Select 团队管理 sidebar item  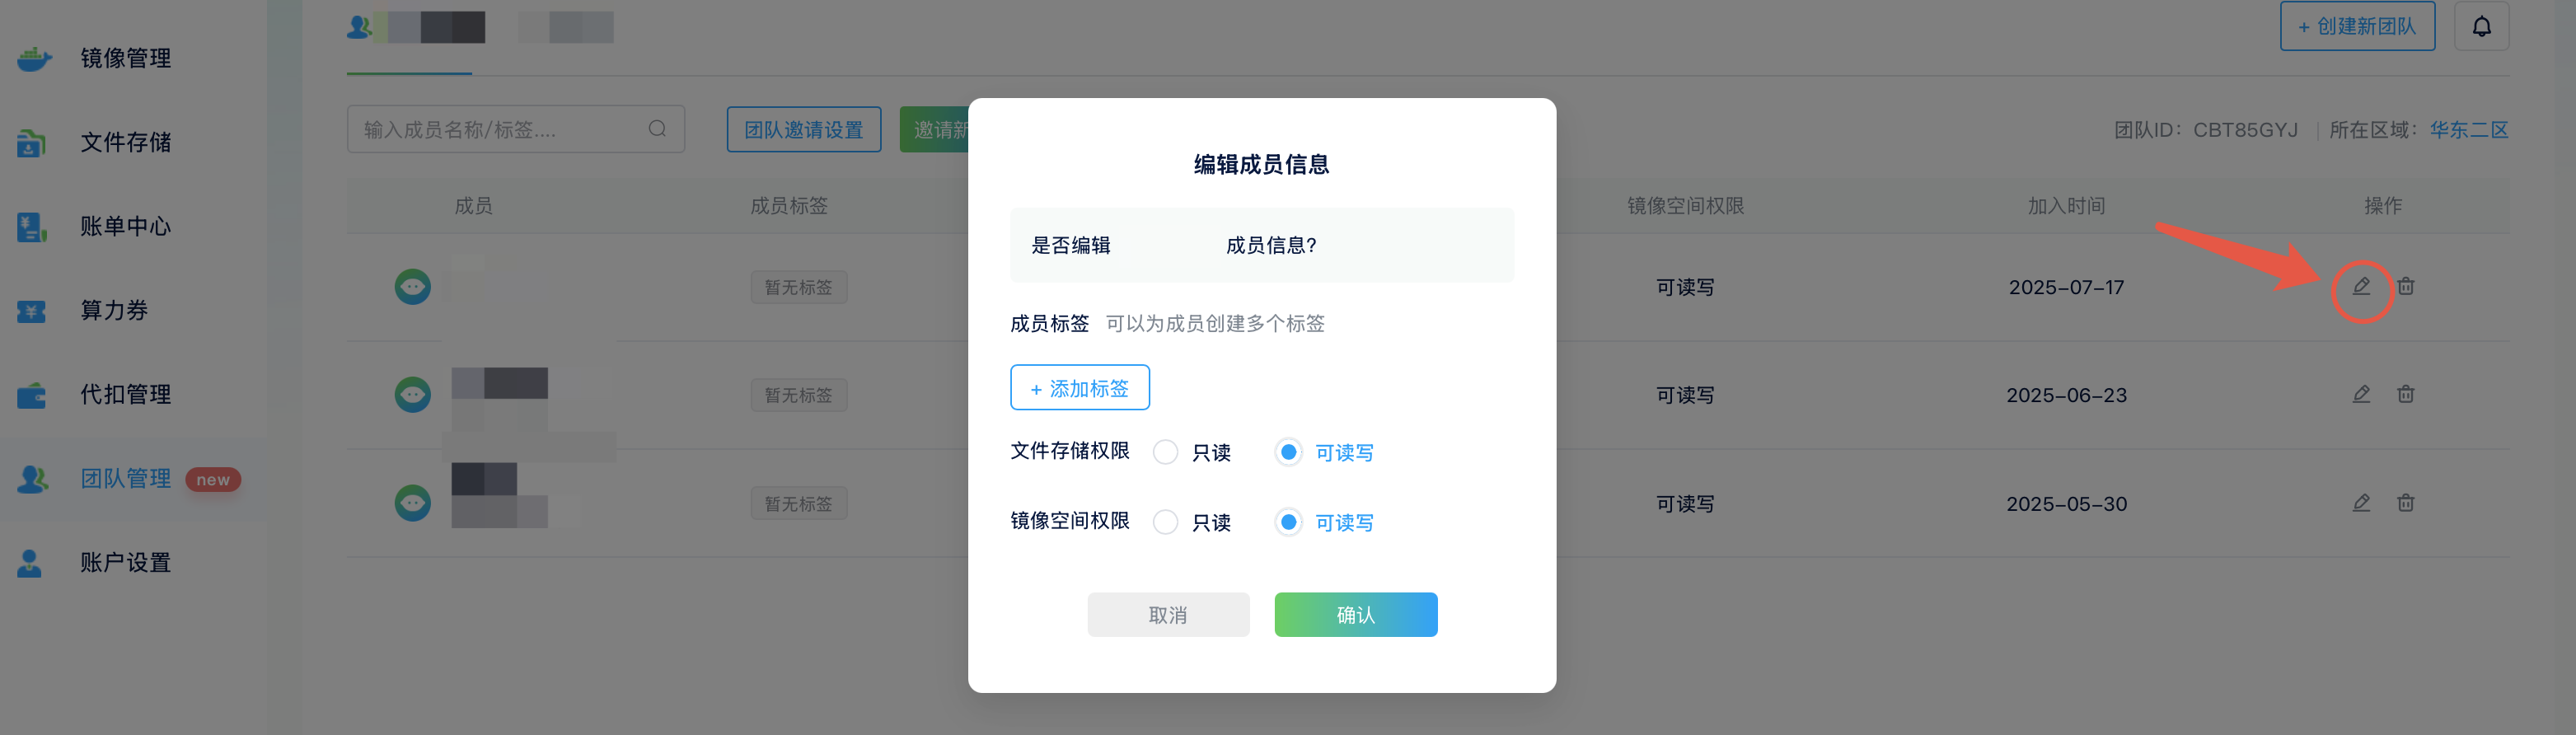click(x=126, y=478)
